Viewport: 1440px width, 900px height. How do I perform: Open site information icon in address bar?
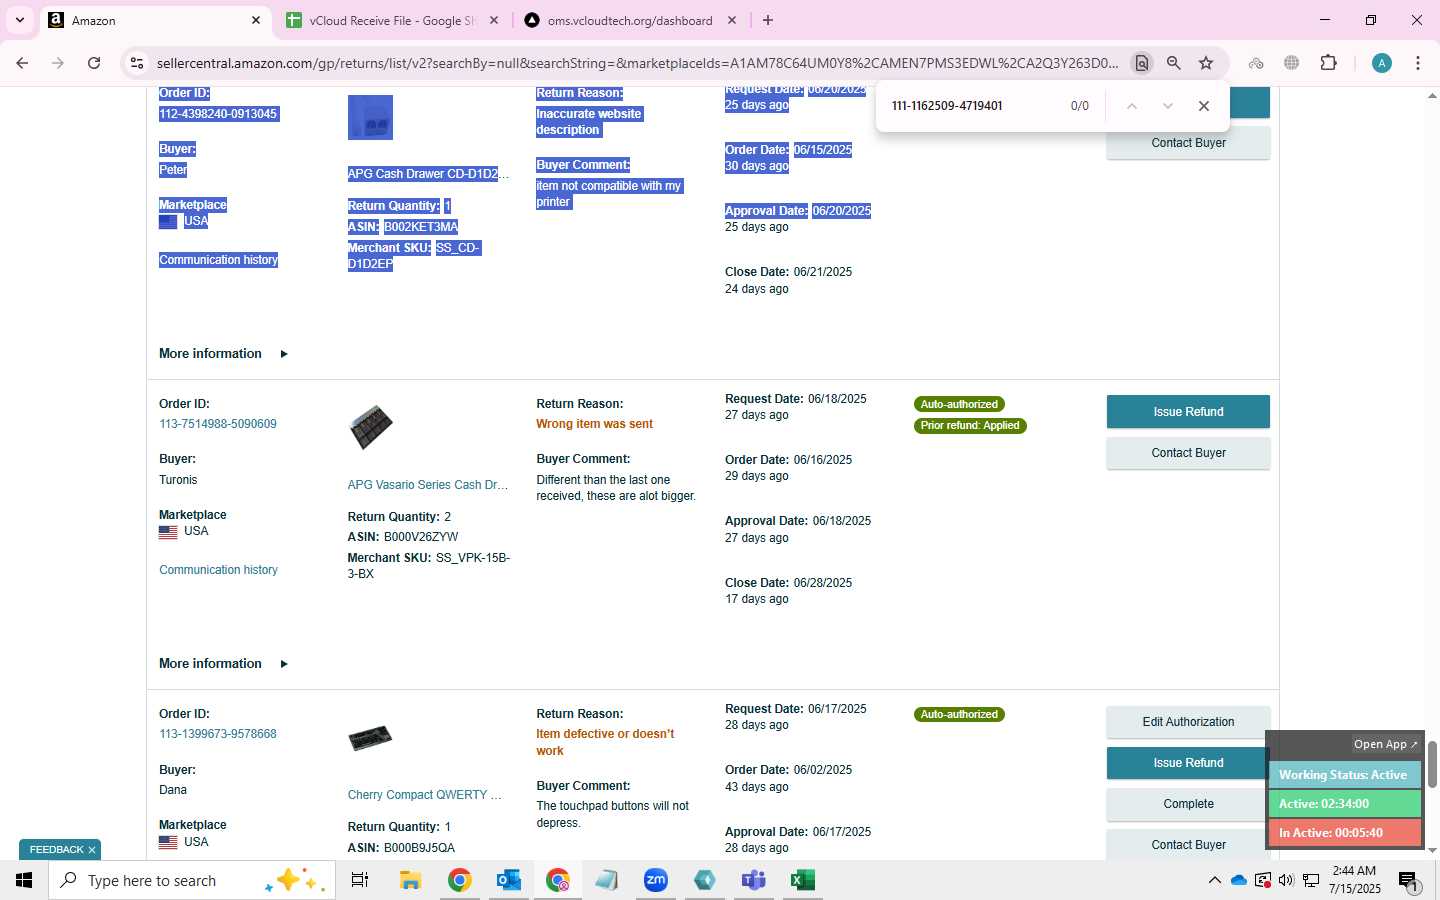[137, 63]
